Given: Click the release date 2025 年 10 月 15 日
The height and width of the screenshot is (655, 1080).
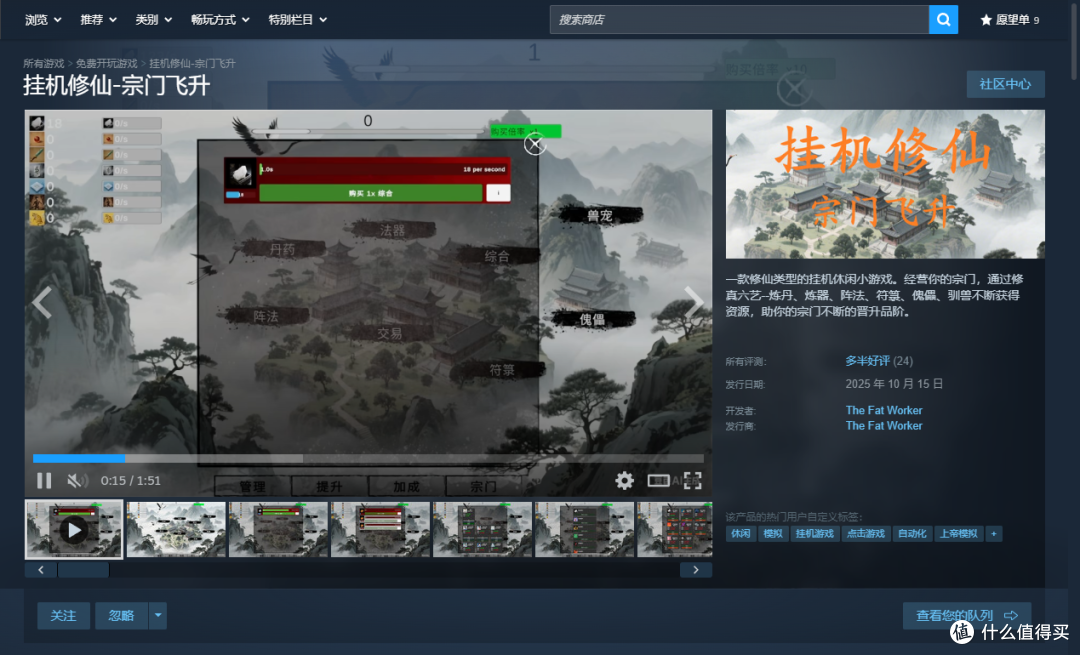Looking at the screenshot, I should [894, 384].
